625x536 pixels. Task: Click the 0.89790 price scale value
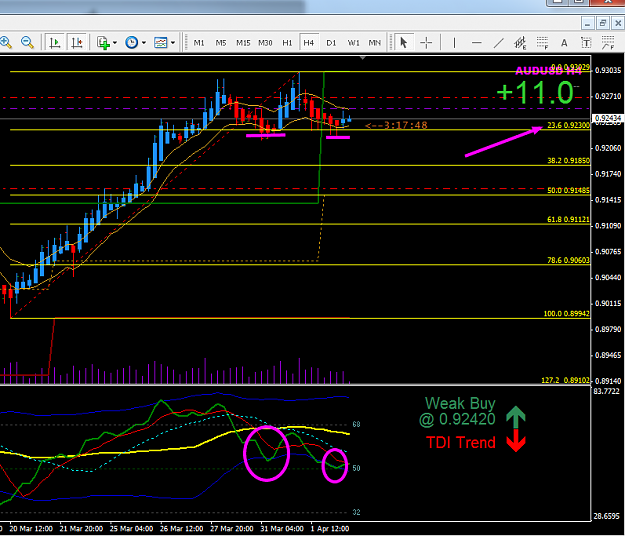tap(608, 330)
